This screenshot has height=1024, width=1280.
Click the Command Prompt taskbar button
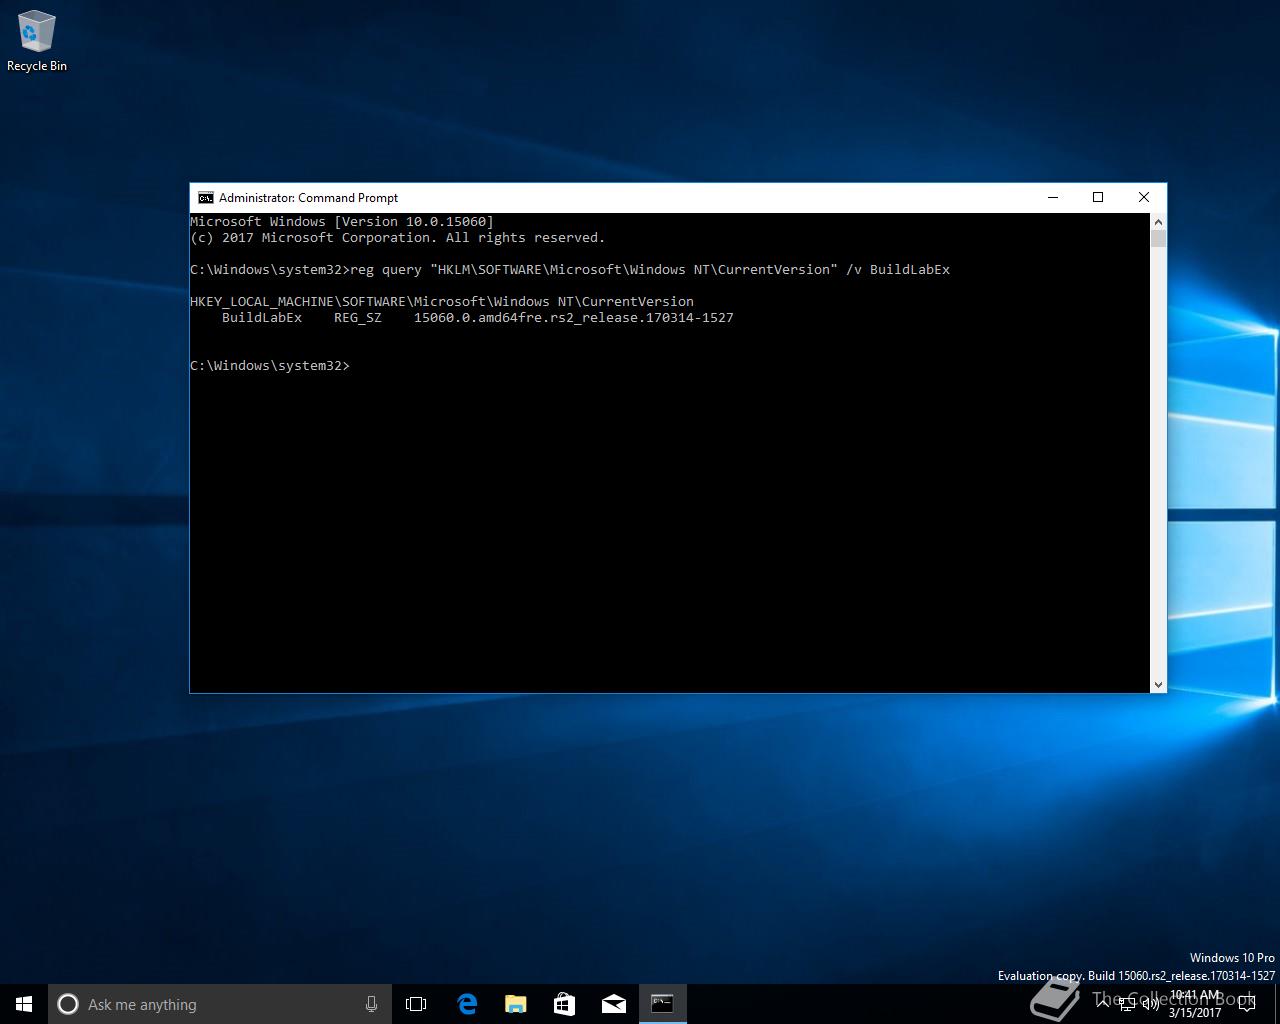point(662,1004)
